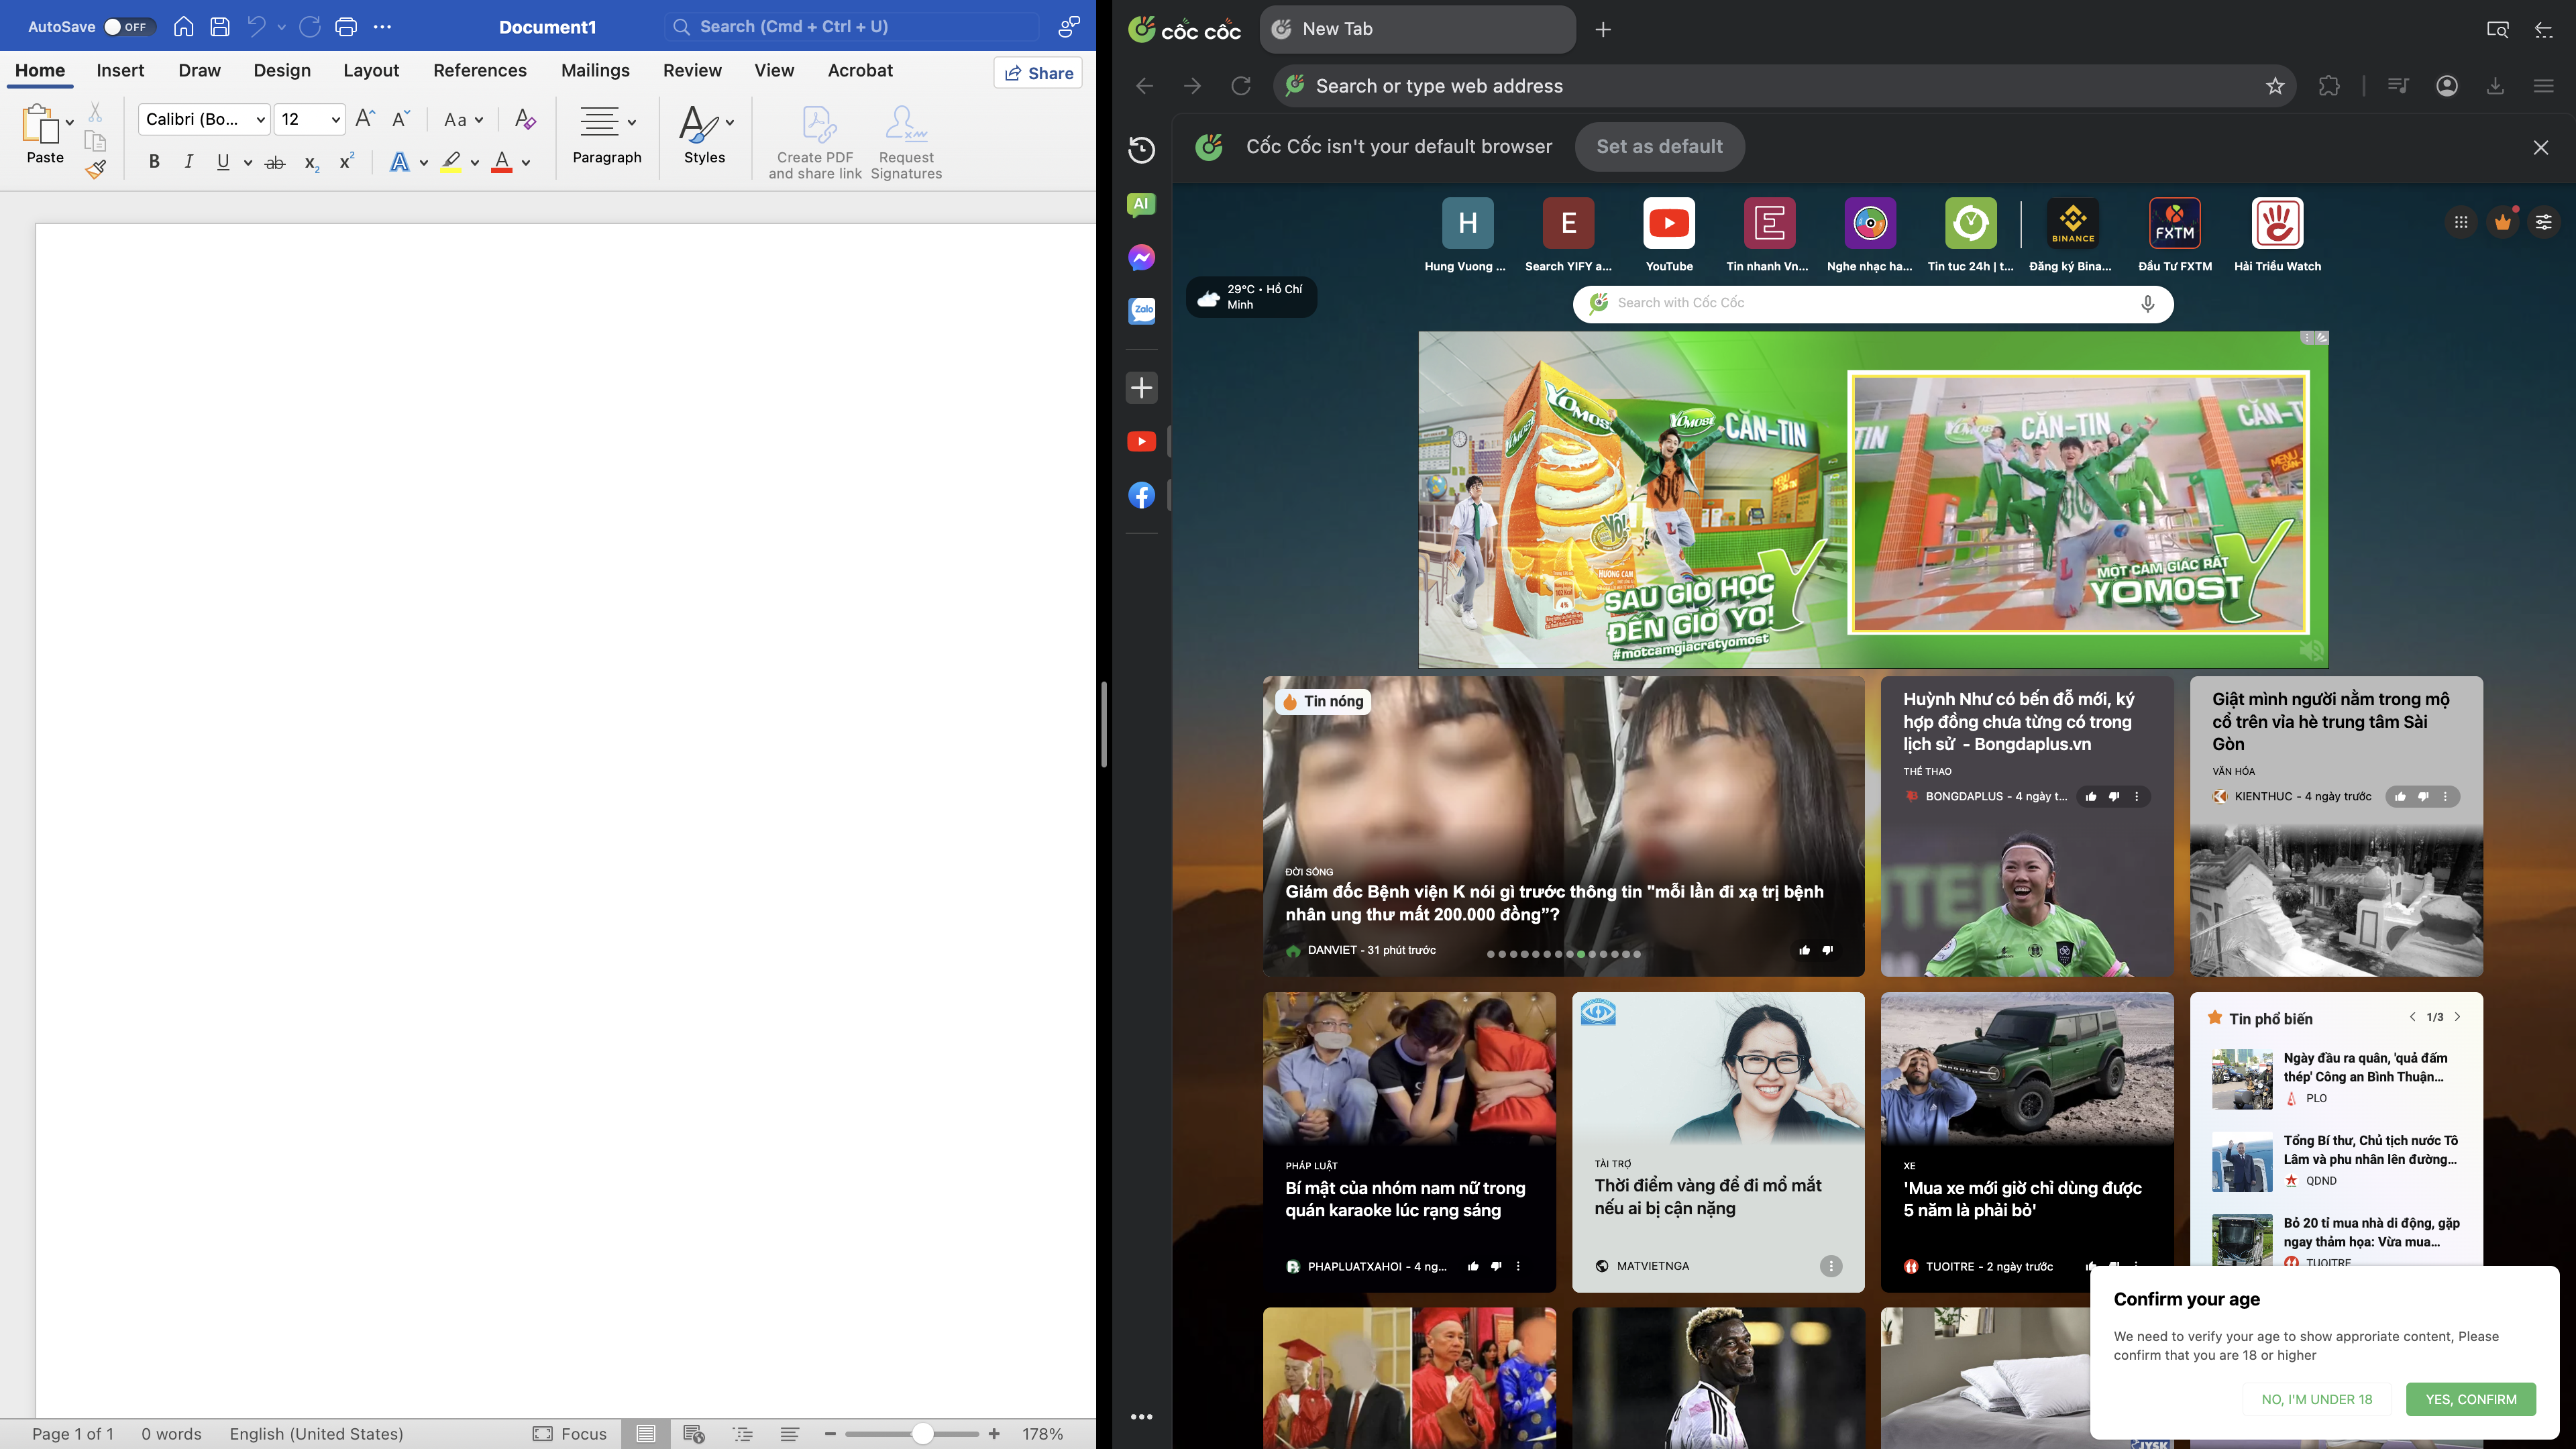Open a new tab in Cốc Cốc
The image size is (2576, 1449).
(1603, 29)
